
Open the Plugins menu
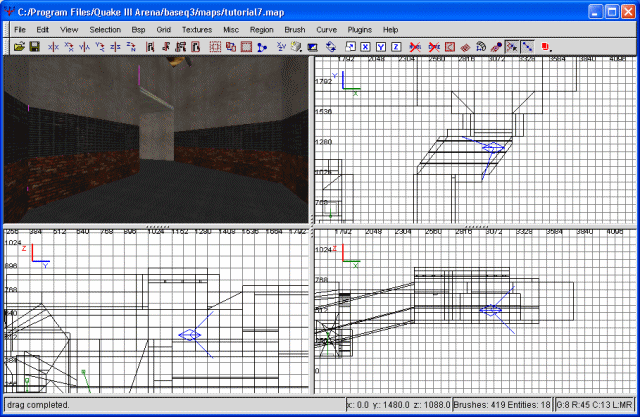click(359, 30)
